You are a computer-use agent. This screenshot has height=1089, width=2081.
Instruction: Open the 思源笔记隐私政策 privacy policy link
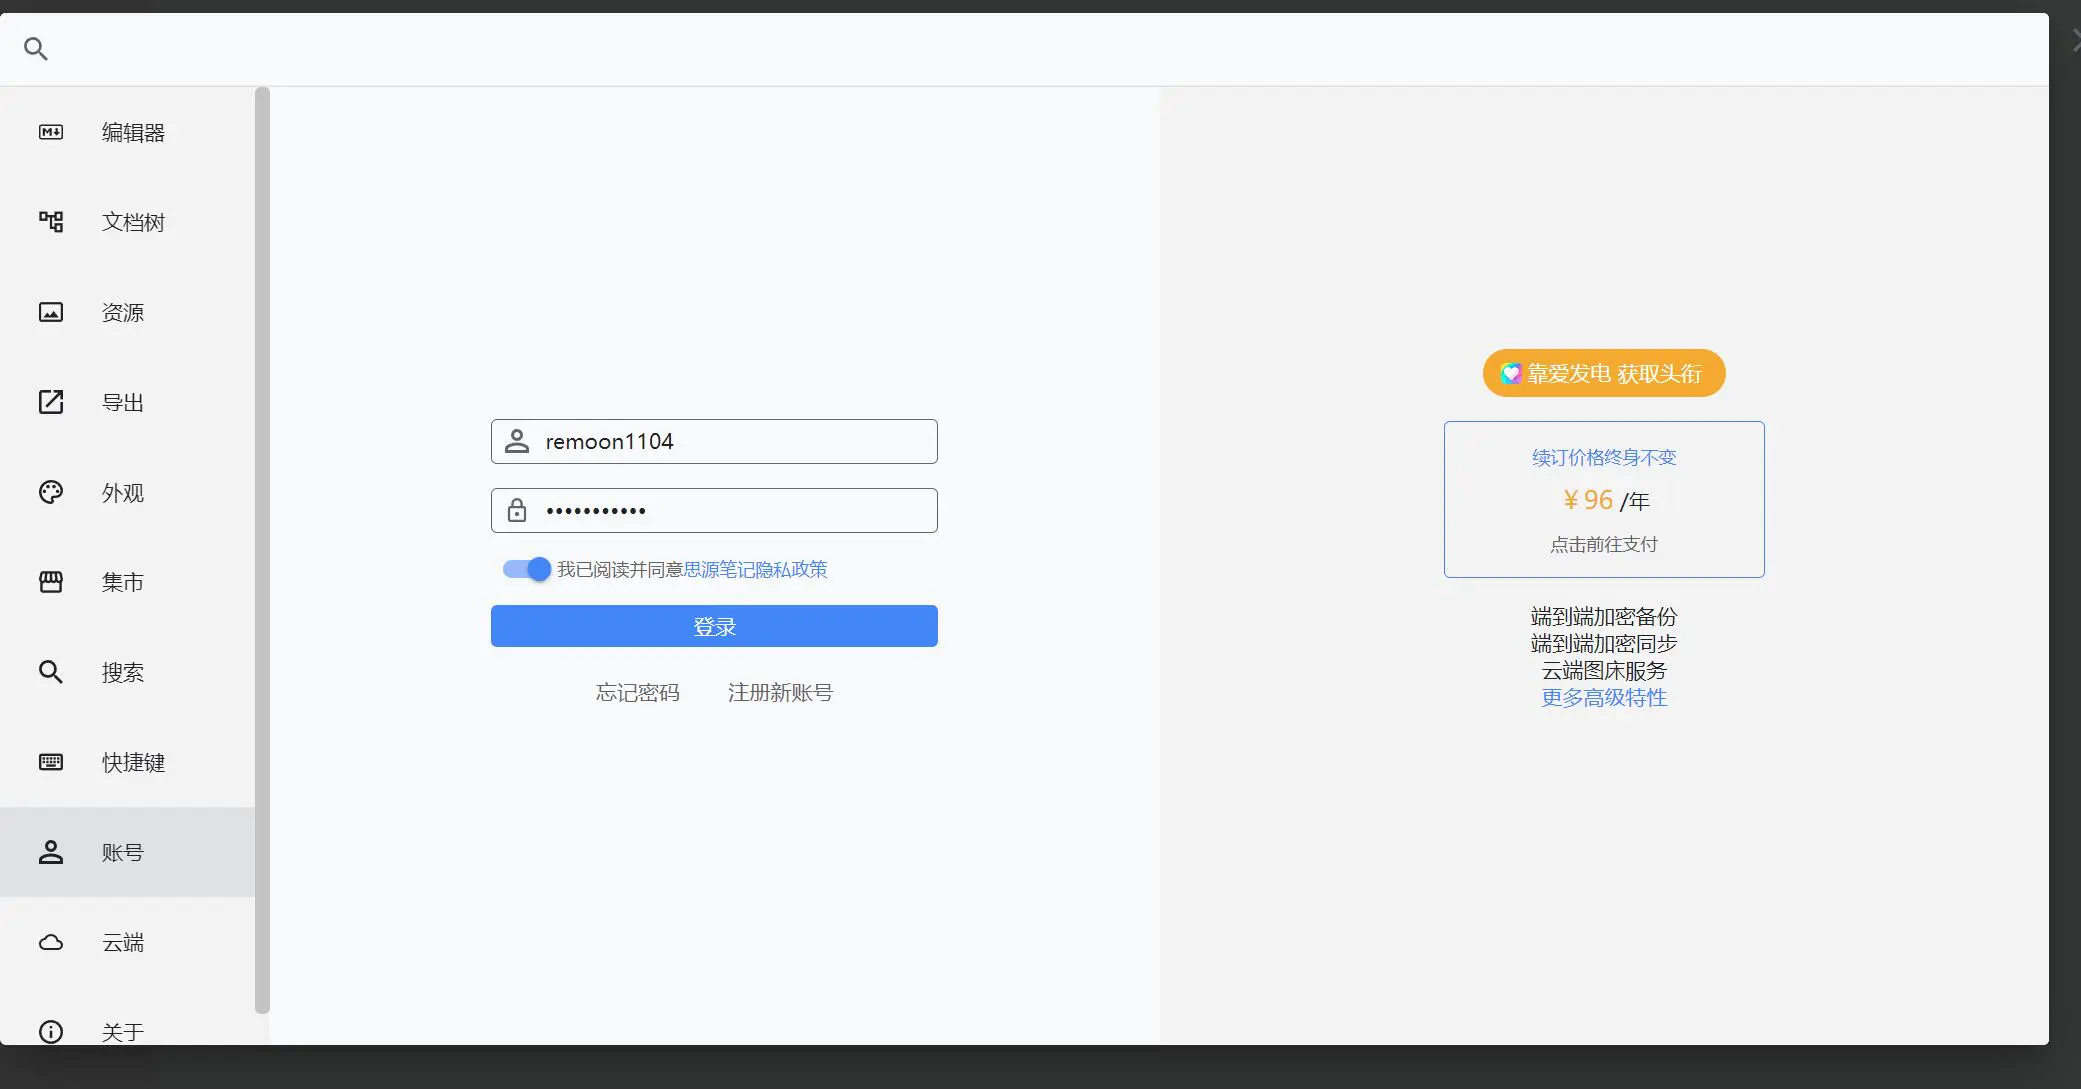[x=755, y=569]
